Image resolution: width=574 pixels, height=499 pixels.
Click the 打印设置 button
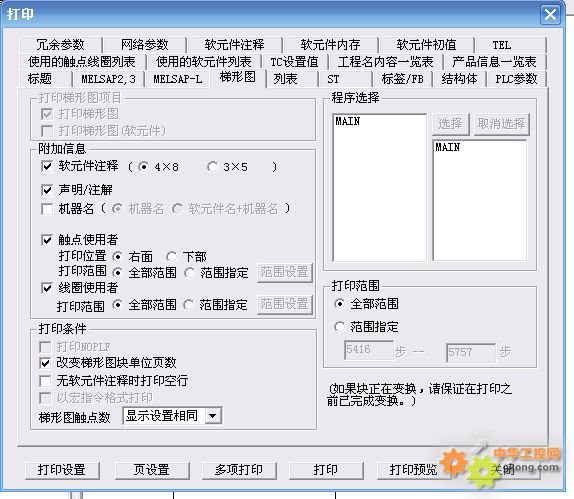[x=62, y=470]
